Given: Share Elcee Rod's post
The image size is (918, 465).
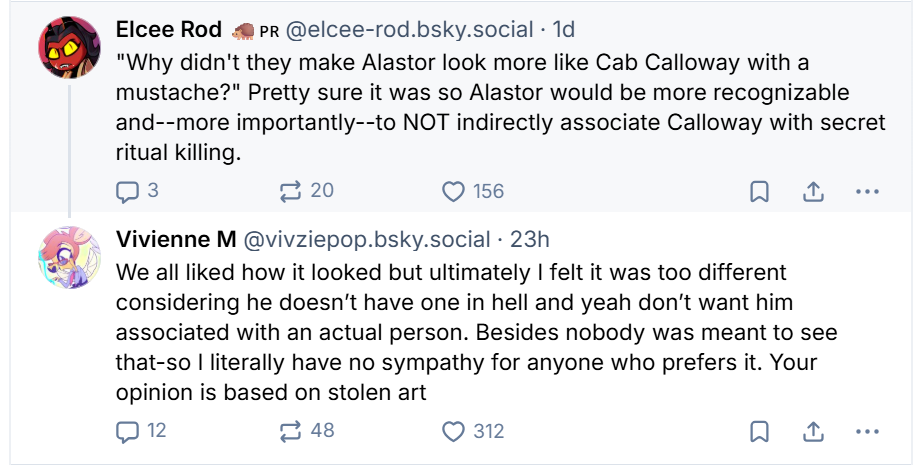Looking at the screenshot, I should tap(813, 191).
